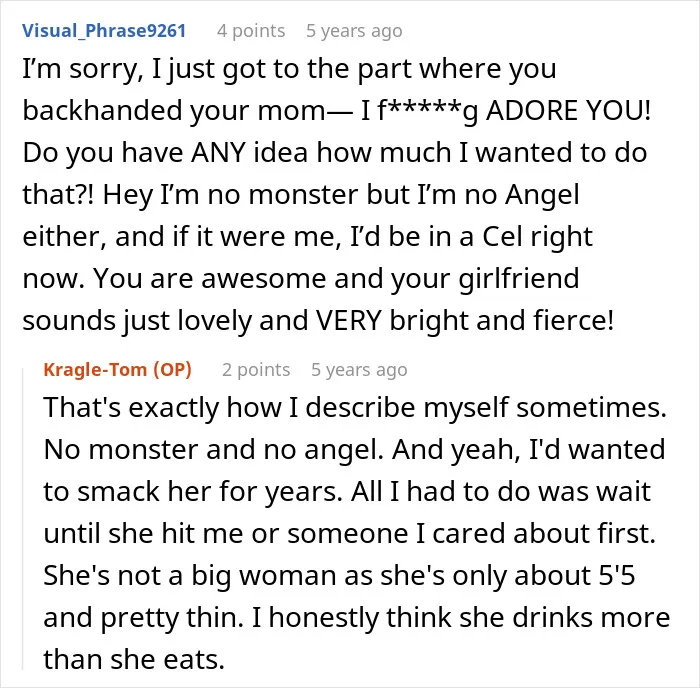Screen dimensions: 700x688
Task: Open Kragle-Tom's user profile
Action: coord(95,370)
